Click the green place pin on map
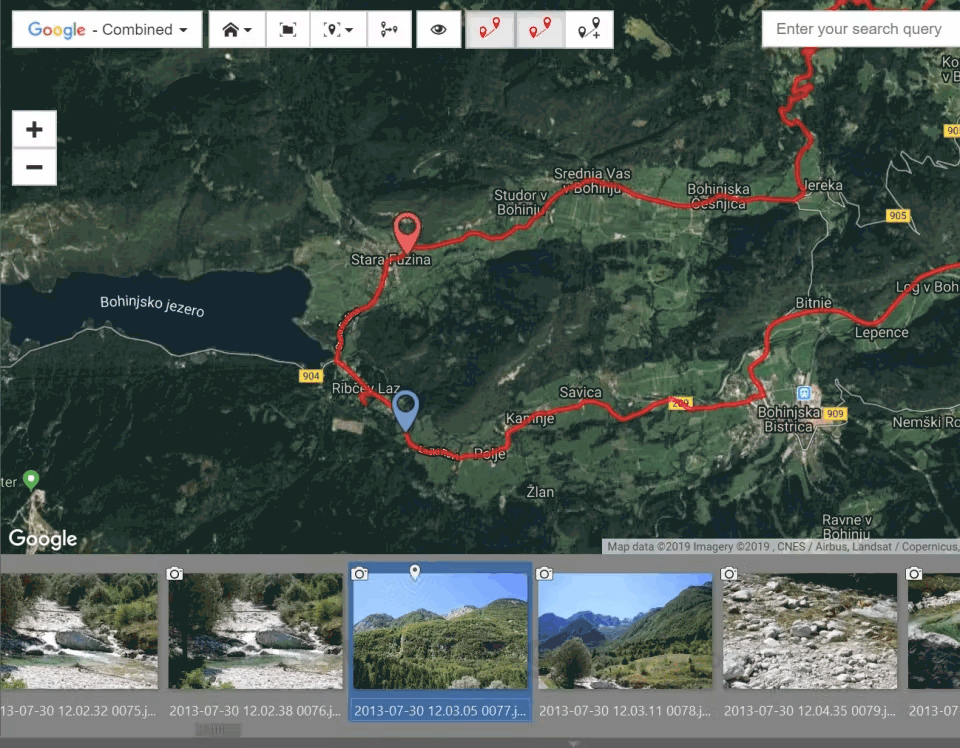The height and width of the screenshot is (748, 960). point(31,479)
